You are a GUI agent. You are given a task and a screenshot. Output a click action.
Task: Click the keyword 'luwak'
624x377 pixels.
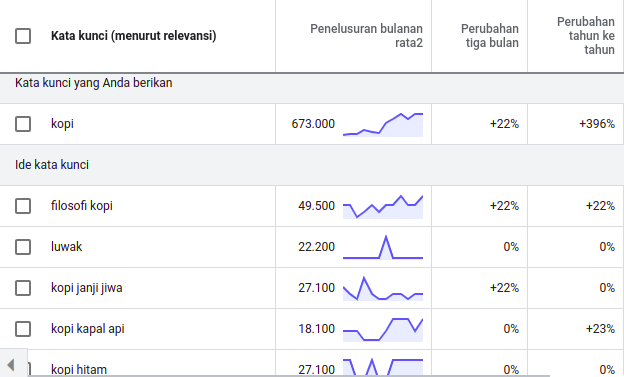[66, 247]
